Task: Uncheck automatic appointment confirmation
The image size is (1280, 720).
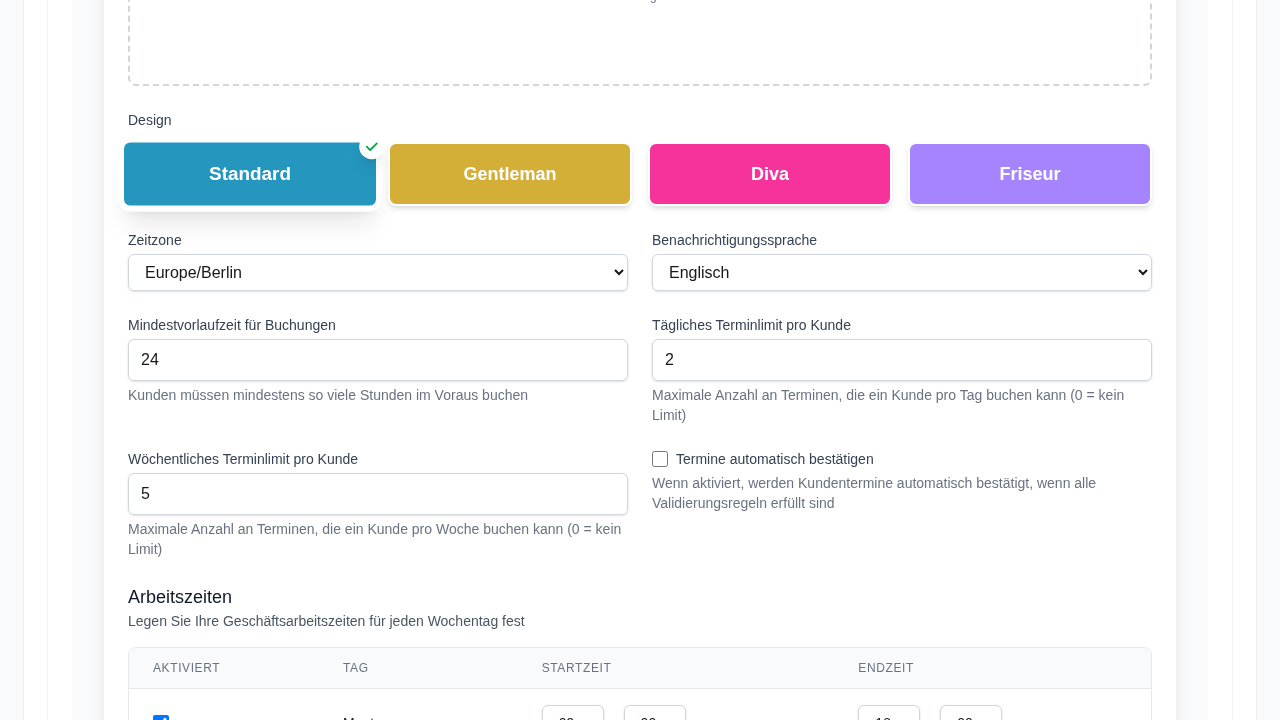Action: click(x=660, y=459)
